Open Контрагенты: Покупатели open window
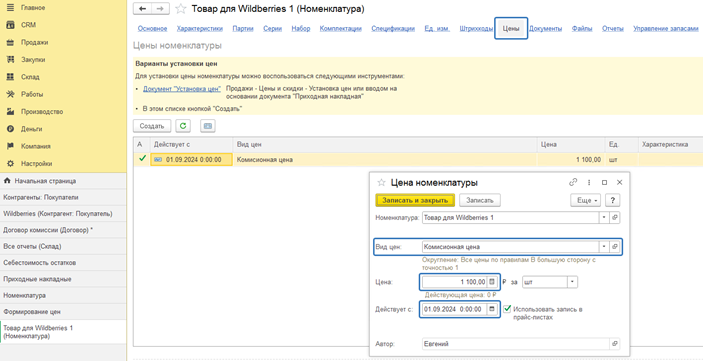Viewport: 703px width, 361px height. pos(63,197)
